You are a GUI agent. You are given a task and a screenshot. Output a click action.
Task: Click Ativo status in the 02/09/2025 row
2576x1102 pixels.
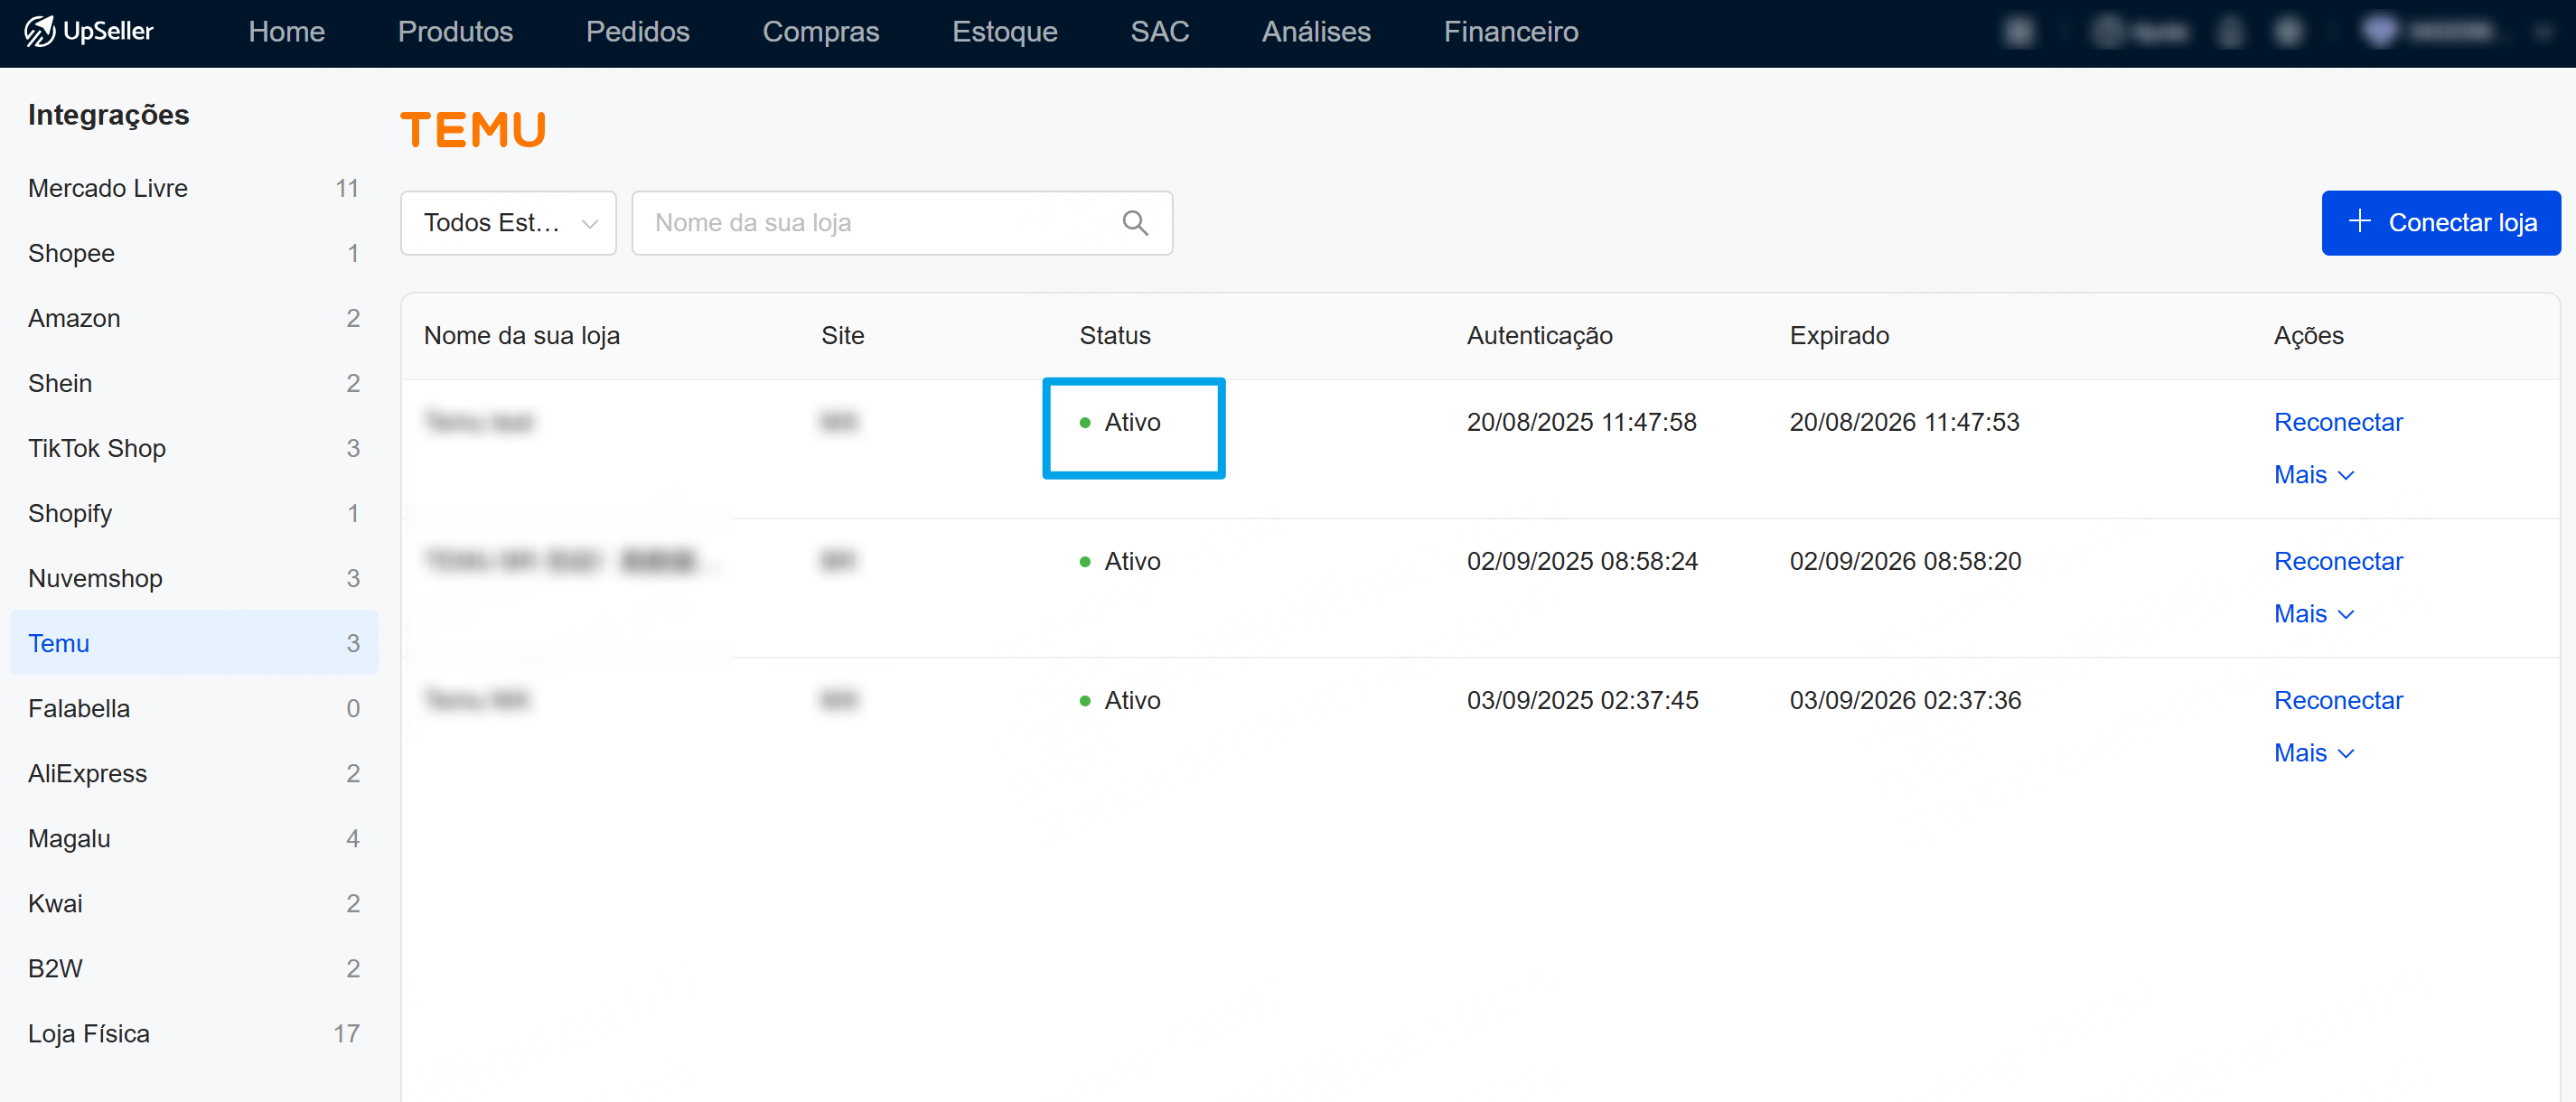(x=1120, y=561)
